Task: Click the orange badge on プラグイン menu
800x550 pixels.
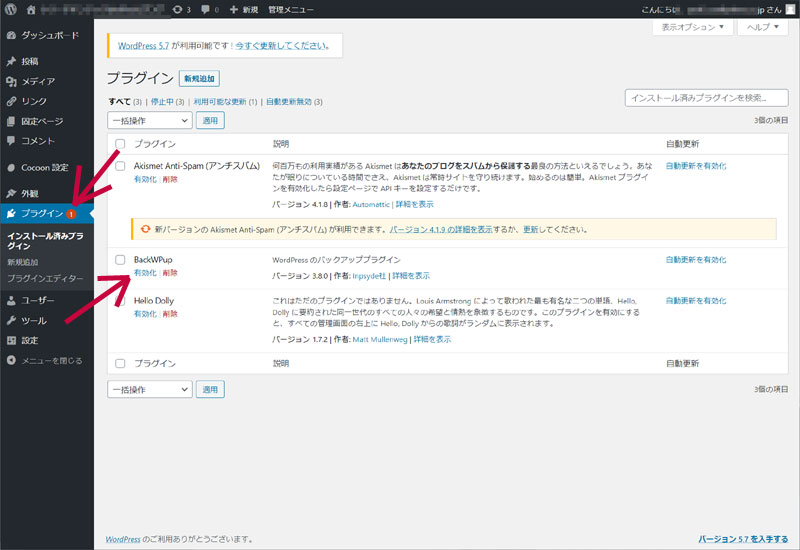Action: (71, 214)
